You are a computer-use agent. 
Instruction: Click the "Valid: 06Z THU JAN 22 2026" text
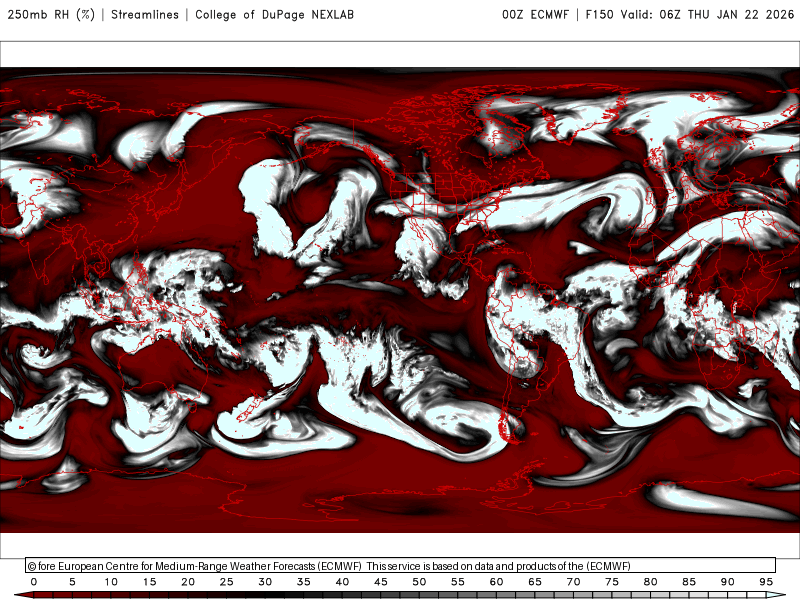(707, 14)
